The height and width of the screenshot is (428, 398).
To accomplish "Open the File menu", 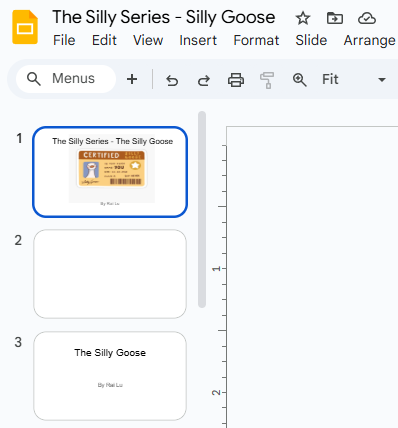I will (x=64, y=40).
